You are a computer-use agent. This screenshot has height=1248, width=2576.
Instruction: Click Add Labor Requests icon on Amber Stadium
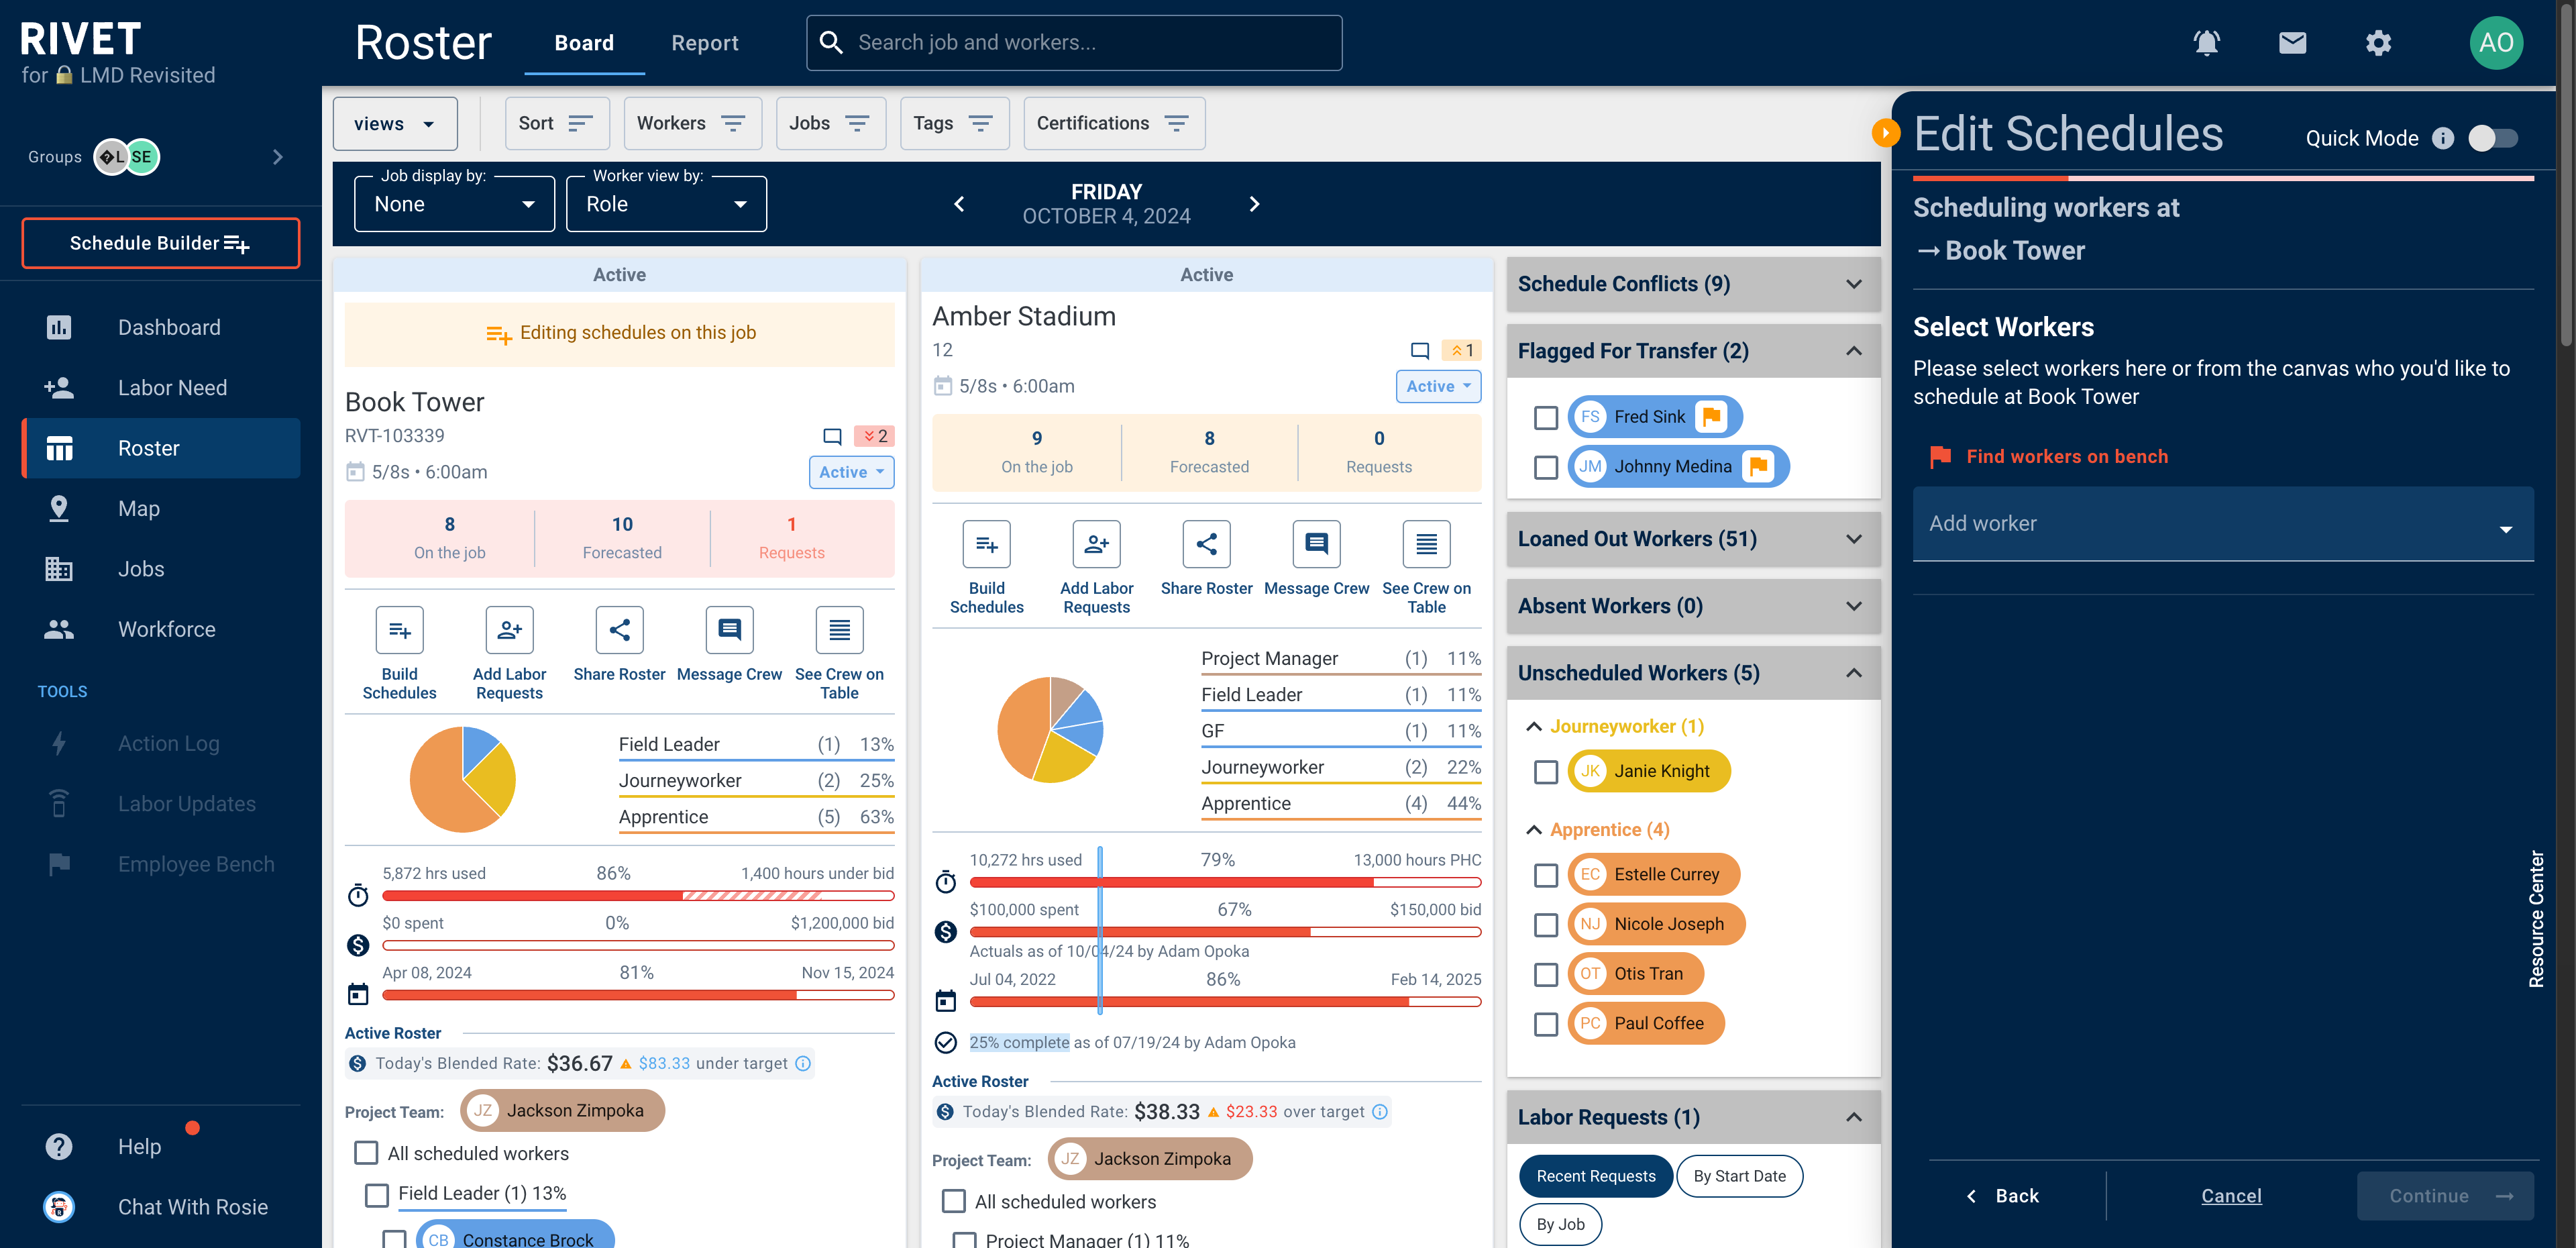pyautogui.click(x=1096, y=544)
